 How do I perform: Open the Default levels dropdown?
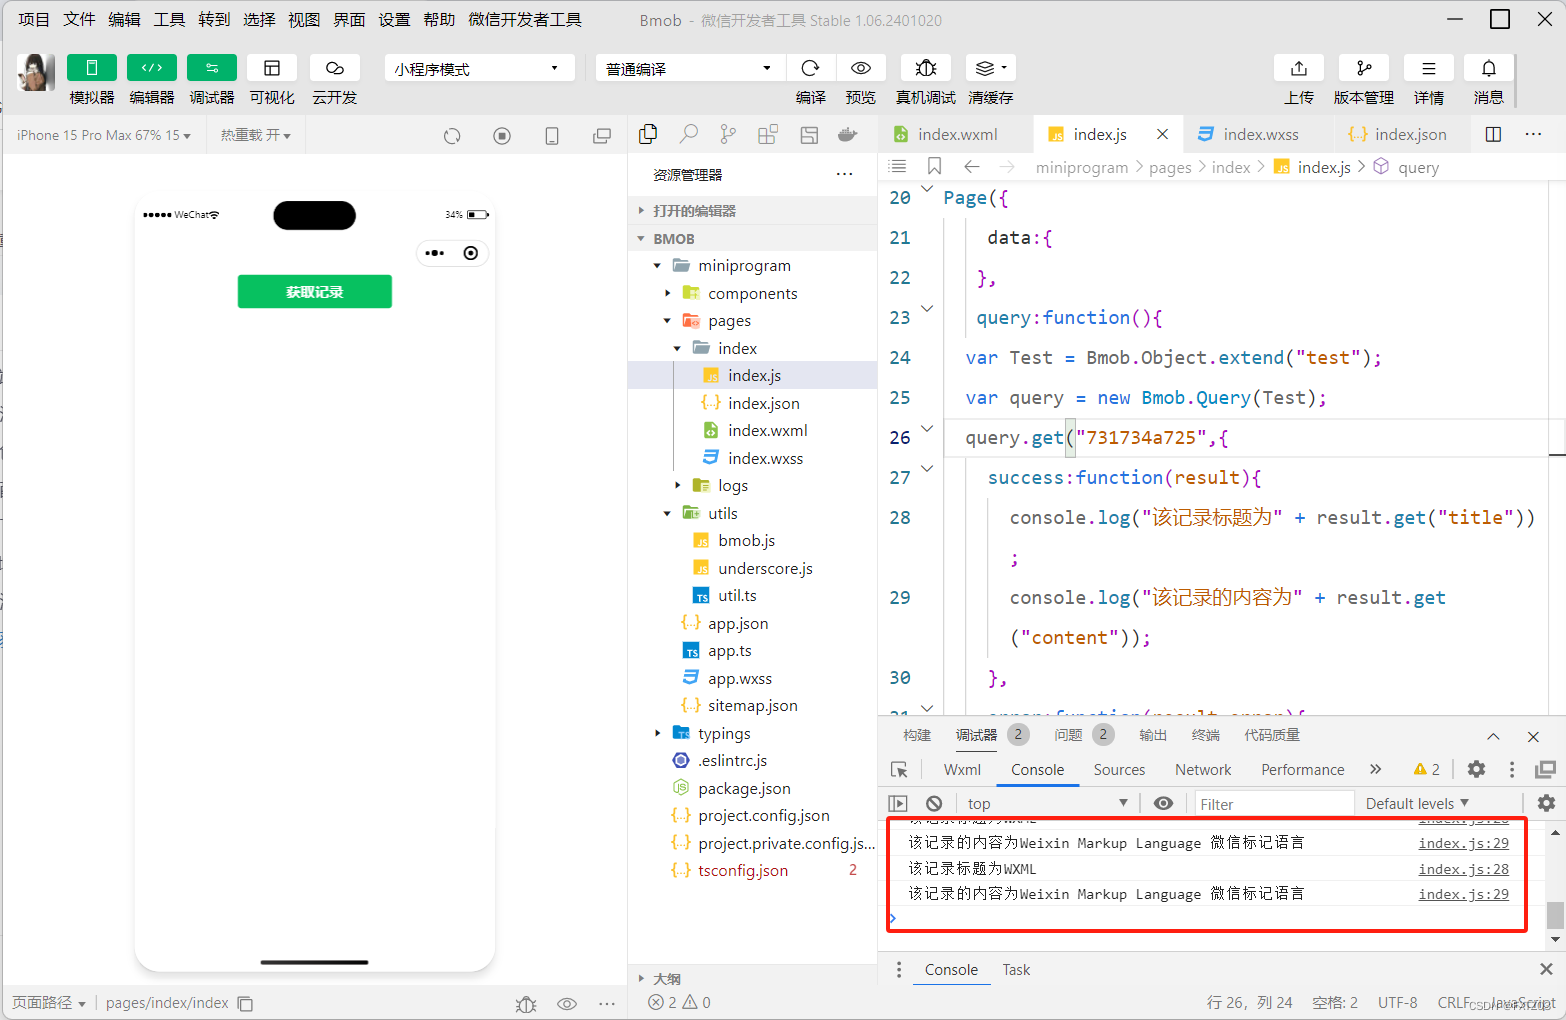(x=1417, y=803)
